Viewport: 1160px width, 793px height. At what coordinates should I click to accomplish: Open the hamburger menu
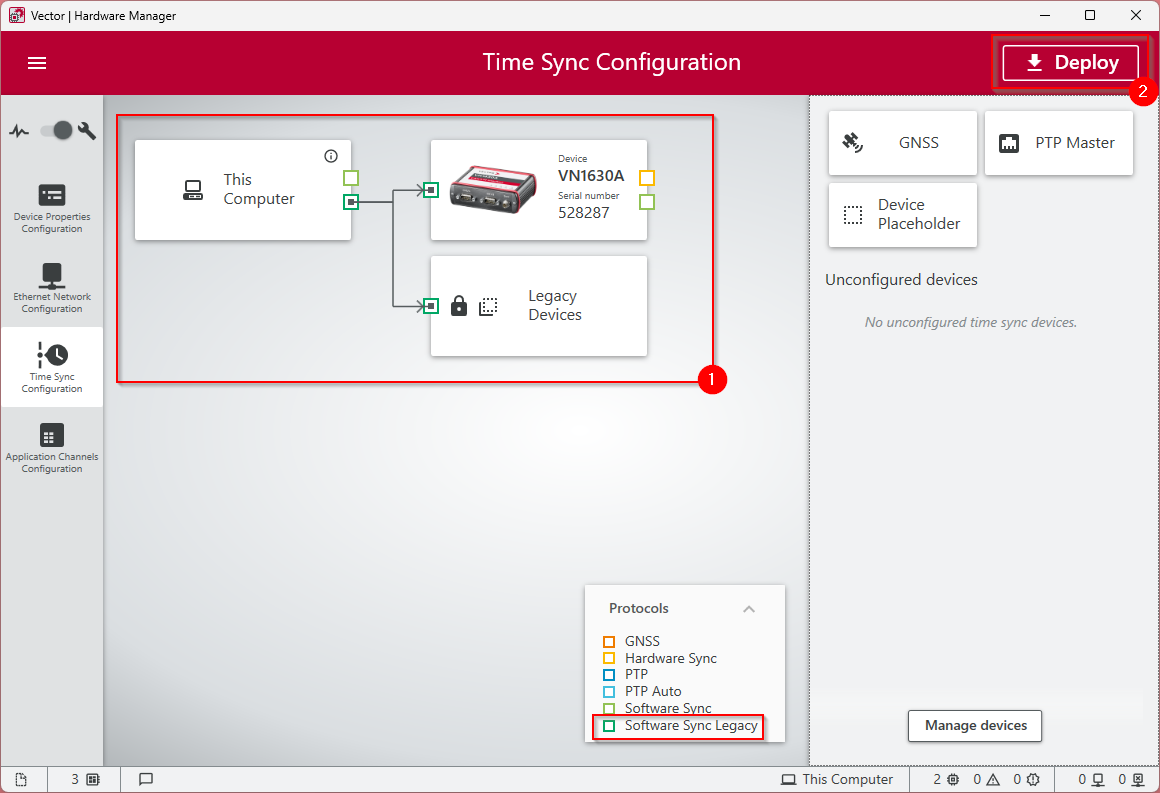coord(37,63)
